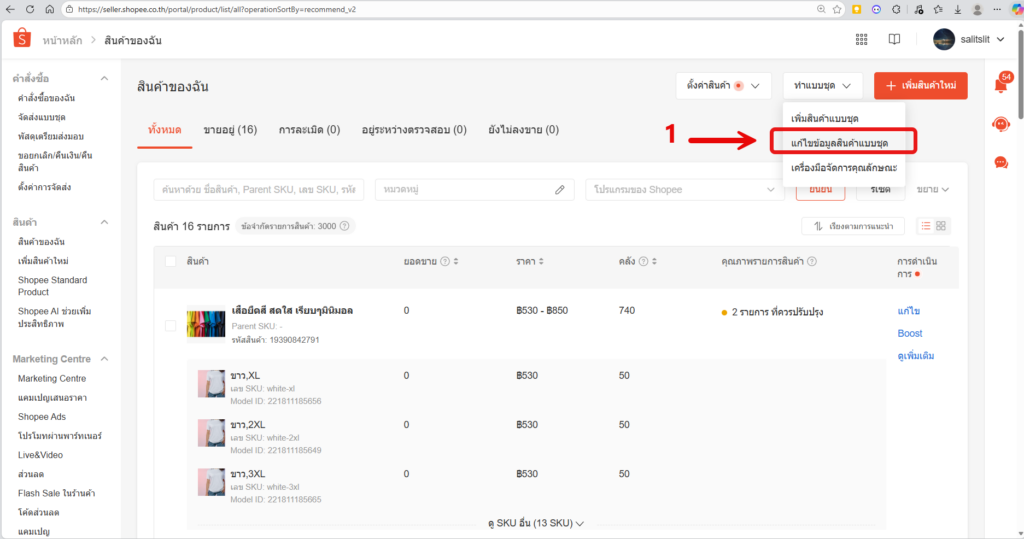Collapse the Marketing Centre sidebar section

pyautogui.click(x=104, y=359)
